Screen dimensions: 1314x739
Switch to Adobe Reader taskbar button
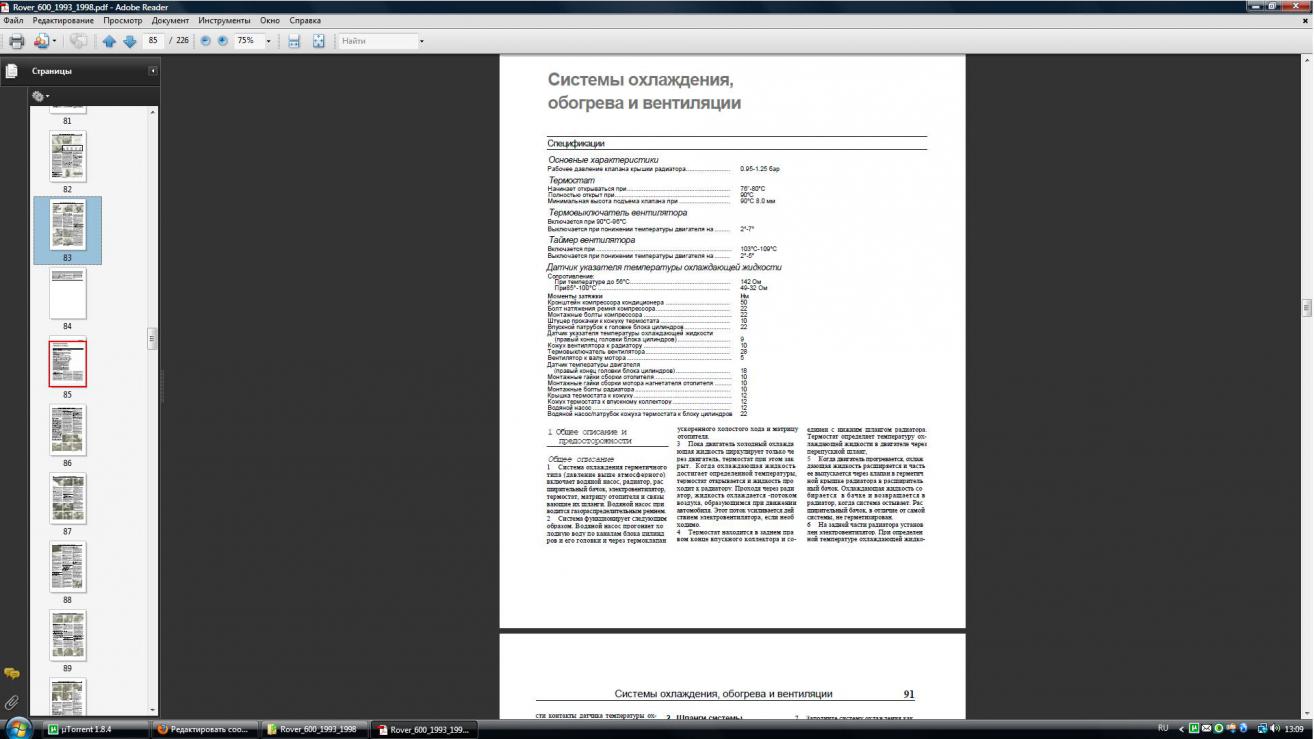425,729
